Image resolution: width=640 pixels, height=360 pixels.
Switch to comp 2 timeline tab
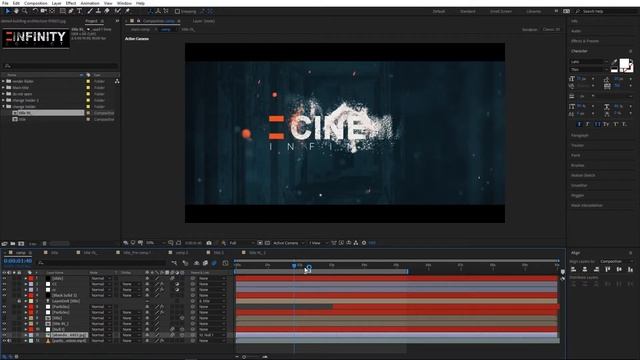pos(182,253)
